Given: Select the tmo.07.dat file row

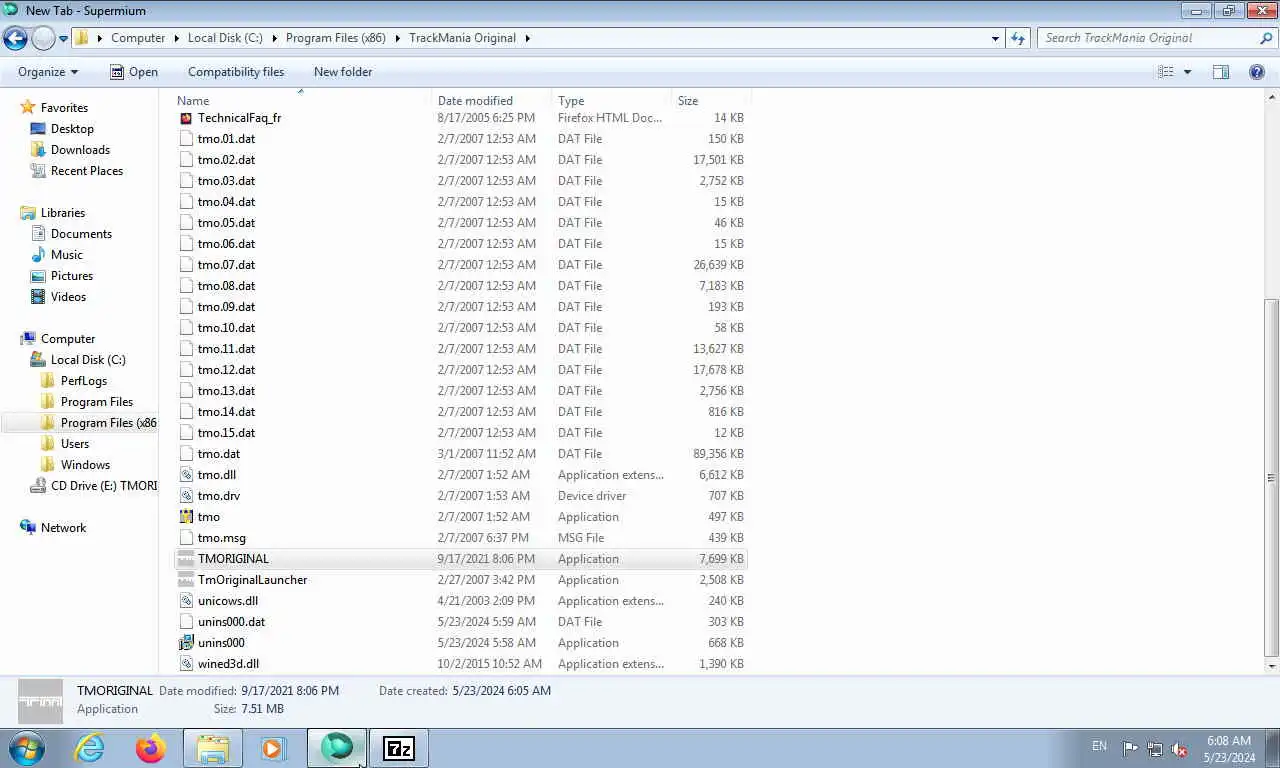Looking at the screenshot, I should pyautogui.click(x=461, y=265).
